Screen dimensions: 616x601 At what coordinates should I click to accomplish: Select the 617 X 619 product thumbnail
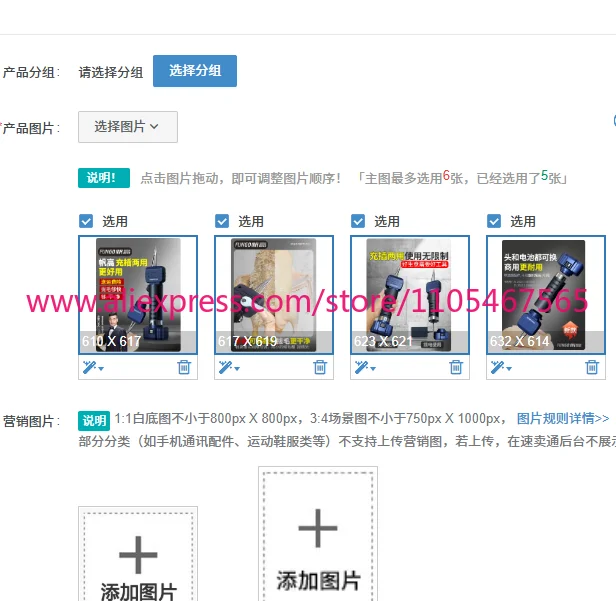(x=274, y=295)
